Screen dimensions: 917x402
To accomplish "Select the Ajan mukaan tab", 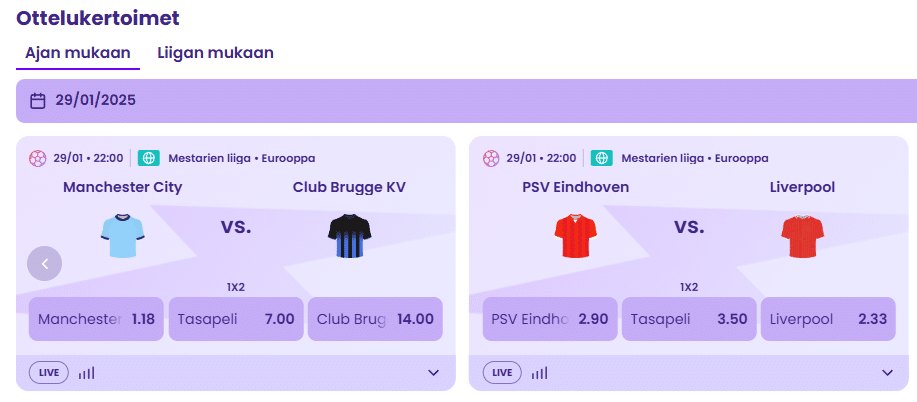I will pos(78,53).
